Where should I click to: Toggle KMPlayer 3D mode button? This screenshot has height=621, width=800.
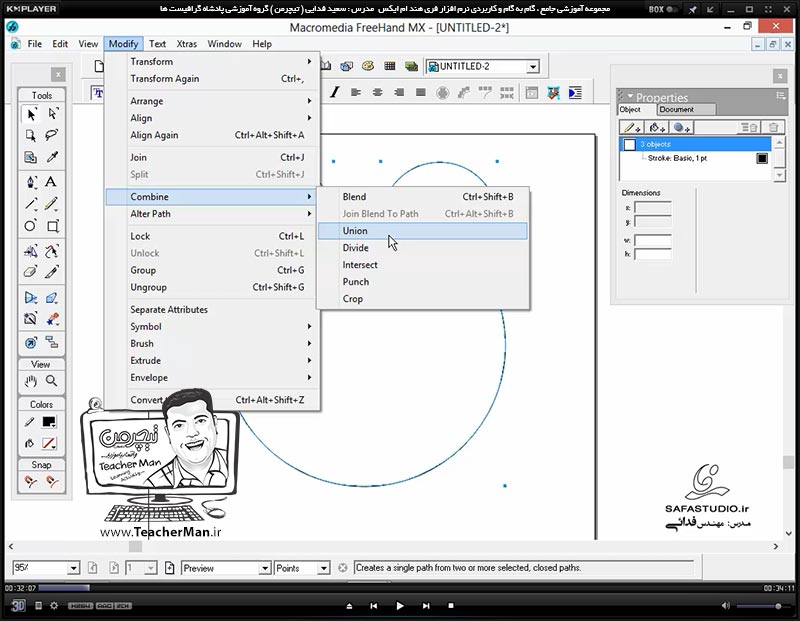pyautogui.click(x=18, y=606)
